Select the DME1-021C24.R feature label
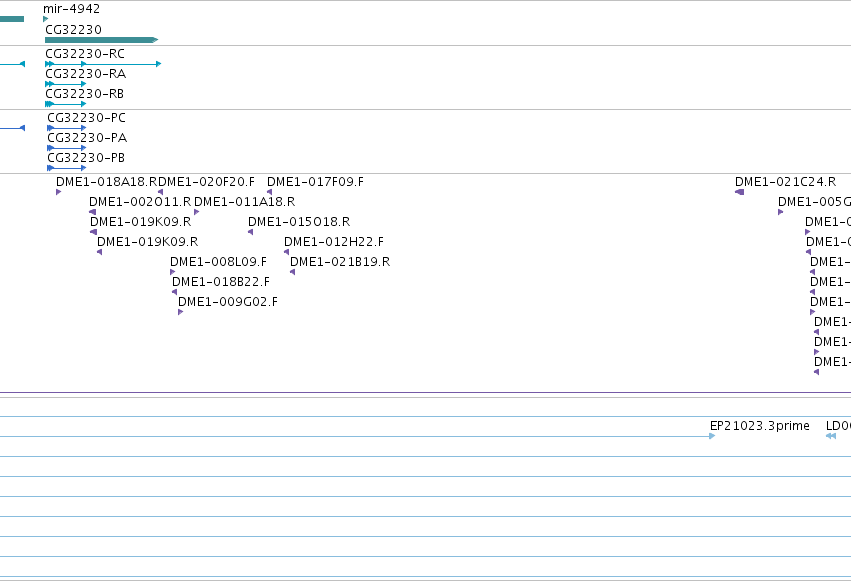The image size is (851, 581). (x=785, y=182)
